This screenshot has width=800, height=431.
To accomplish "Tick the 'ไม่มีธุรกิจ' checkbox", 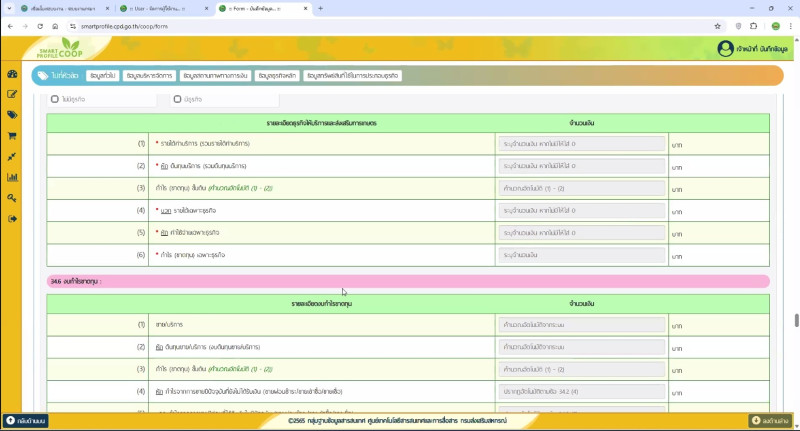I will (x=55, y=99).
